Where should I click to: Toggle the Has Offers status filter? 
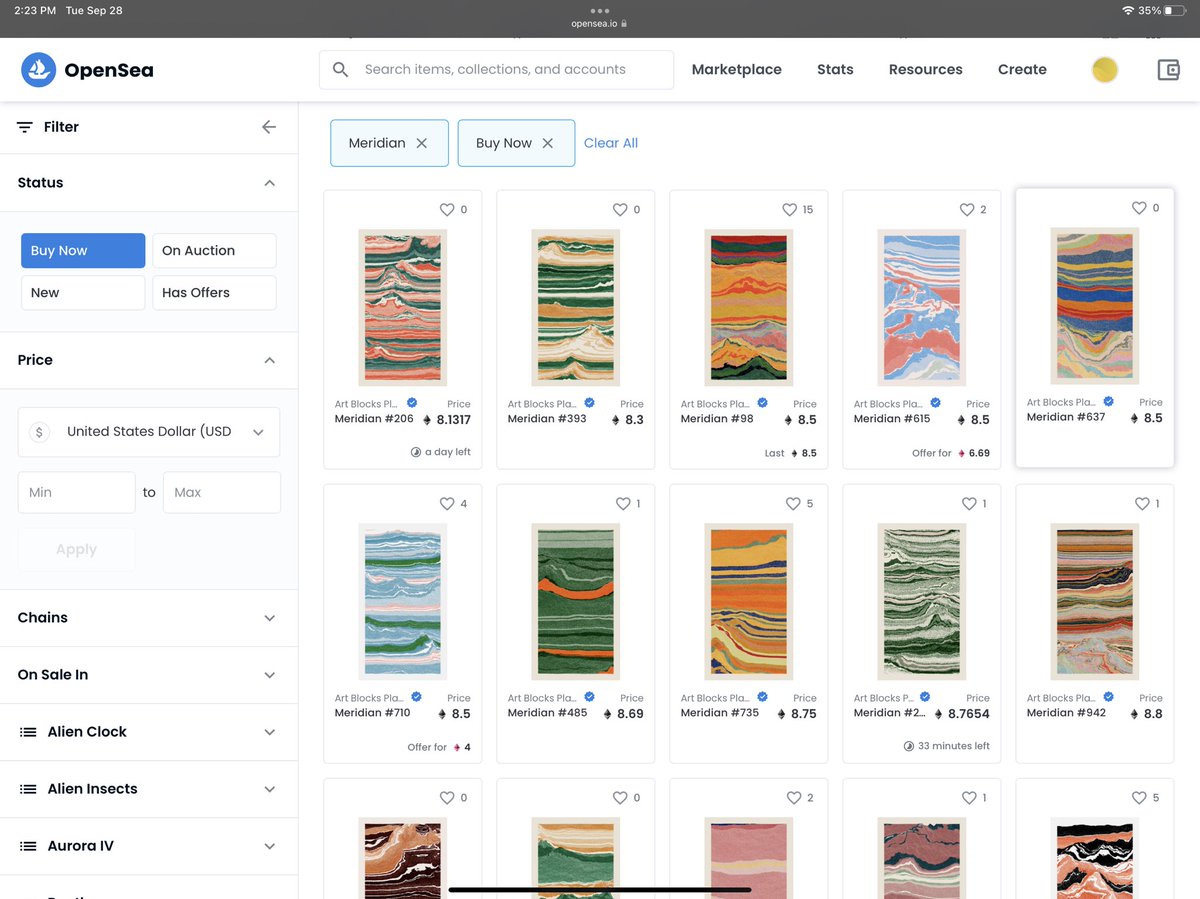pos(214,293)
